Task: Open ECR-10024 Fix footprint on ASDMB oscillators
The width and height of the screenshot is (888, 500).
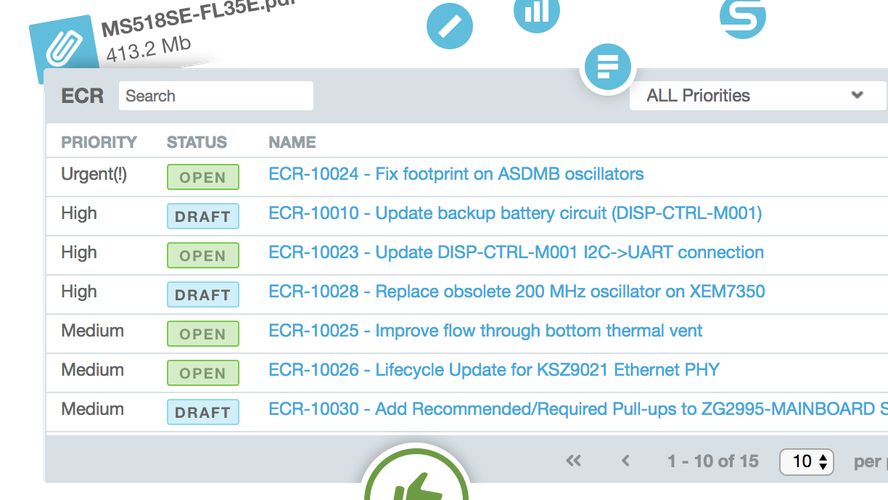Action: (456, 174)
